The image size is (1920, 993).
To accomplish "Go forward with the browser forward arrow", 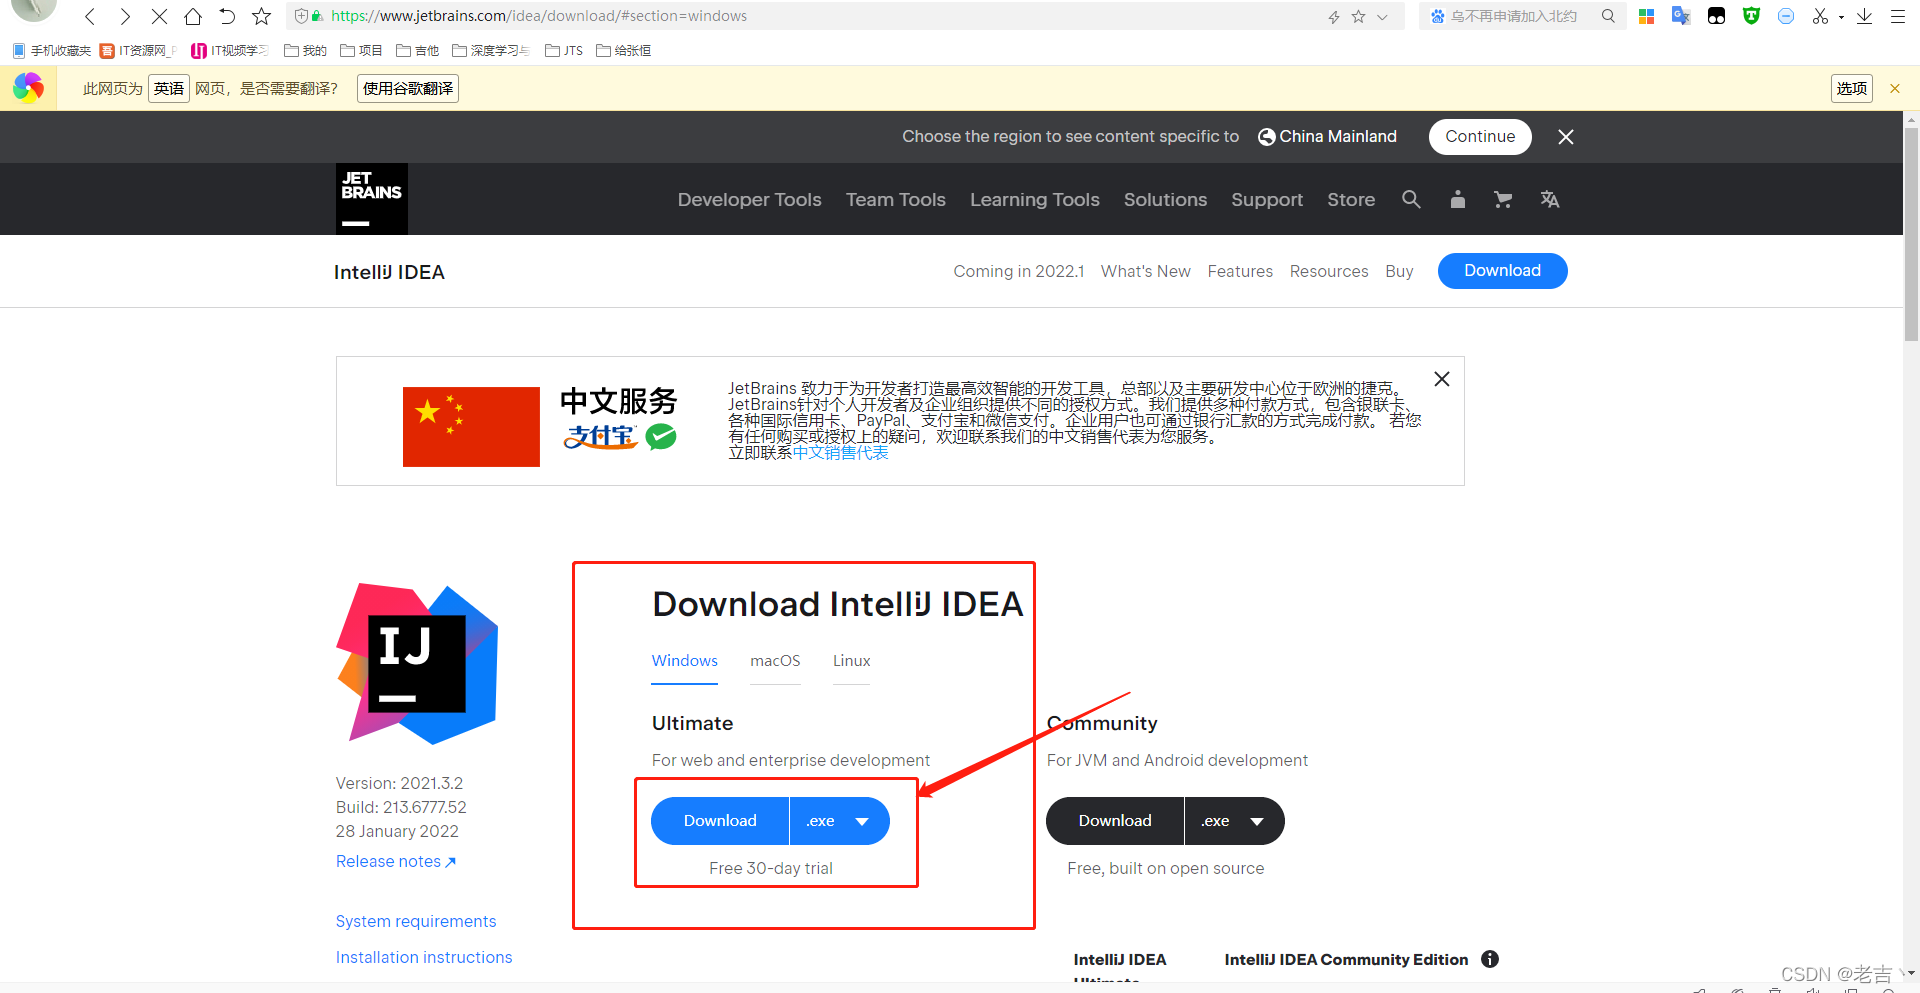I will click(x=124, y=16).
